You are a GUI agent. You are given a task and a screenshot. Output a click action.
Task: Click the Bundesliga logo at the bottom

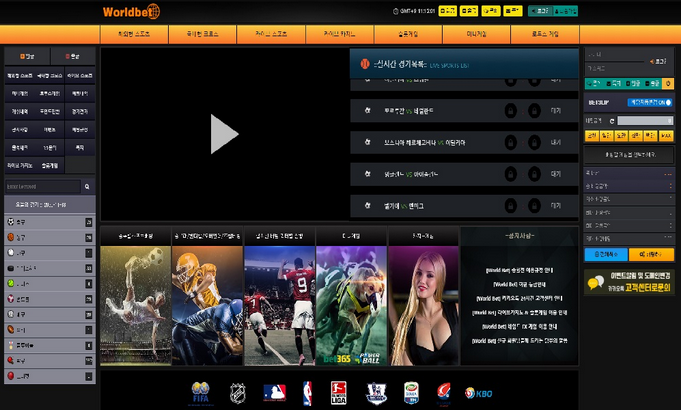338,393
